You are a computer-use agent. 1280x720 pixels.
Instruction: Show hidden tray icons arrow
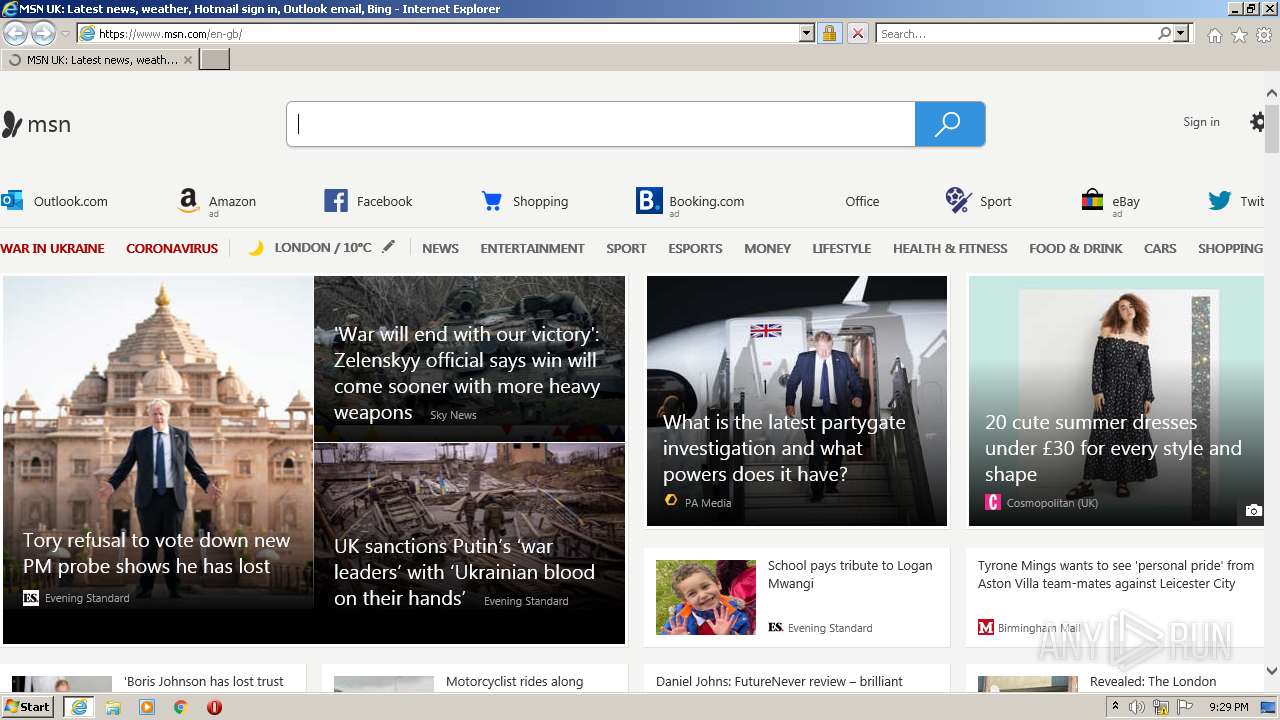[1115, 707]
